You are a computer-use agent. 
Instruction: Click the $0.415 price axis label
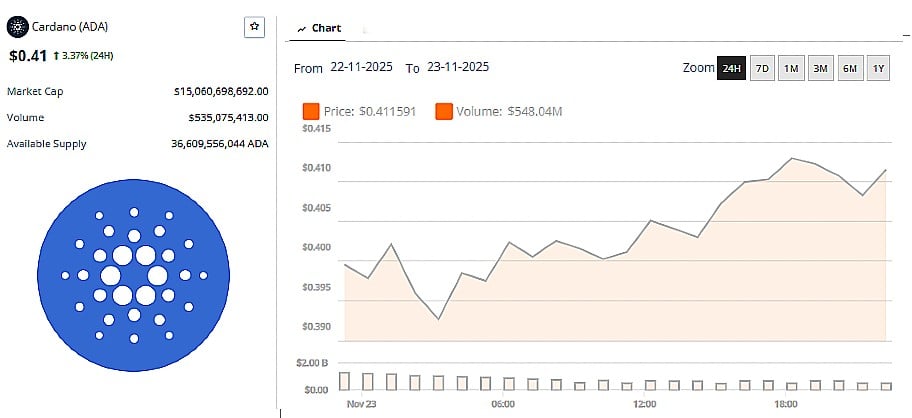click(x=316, y=128)
